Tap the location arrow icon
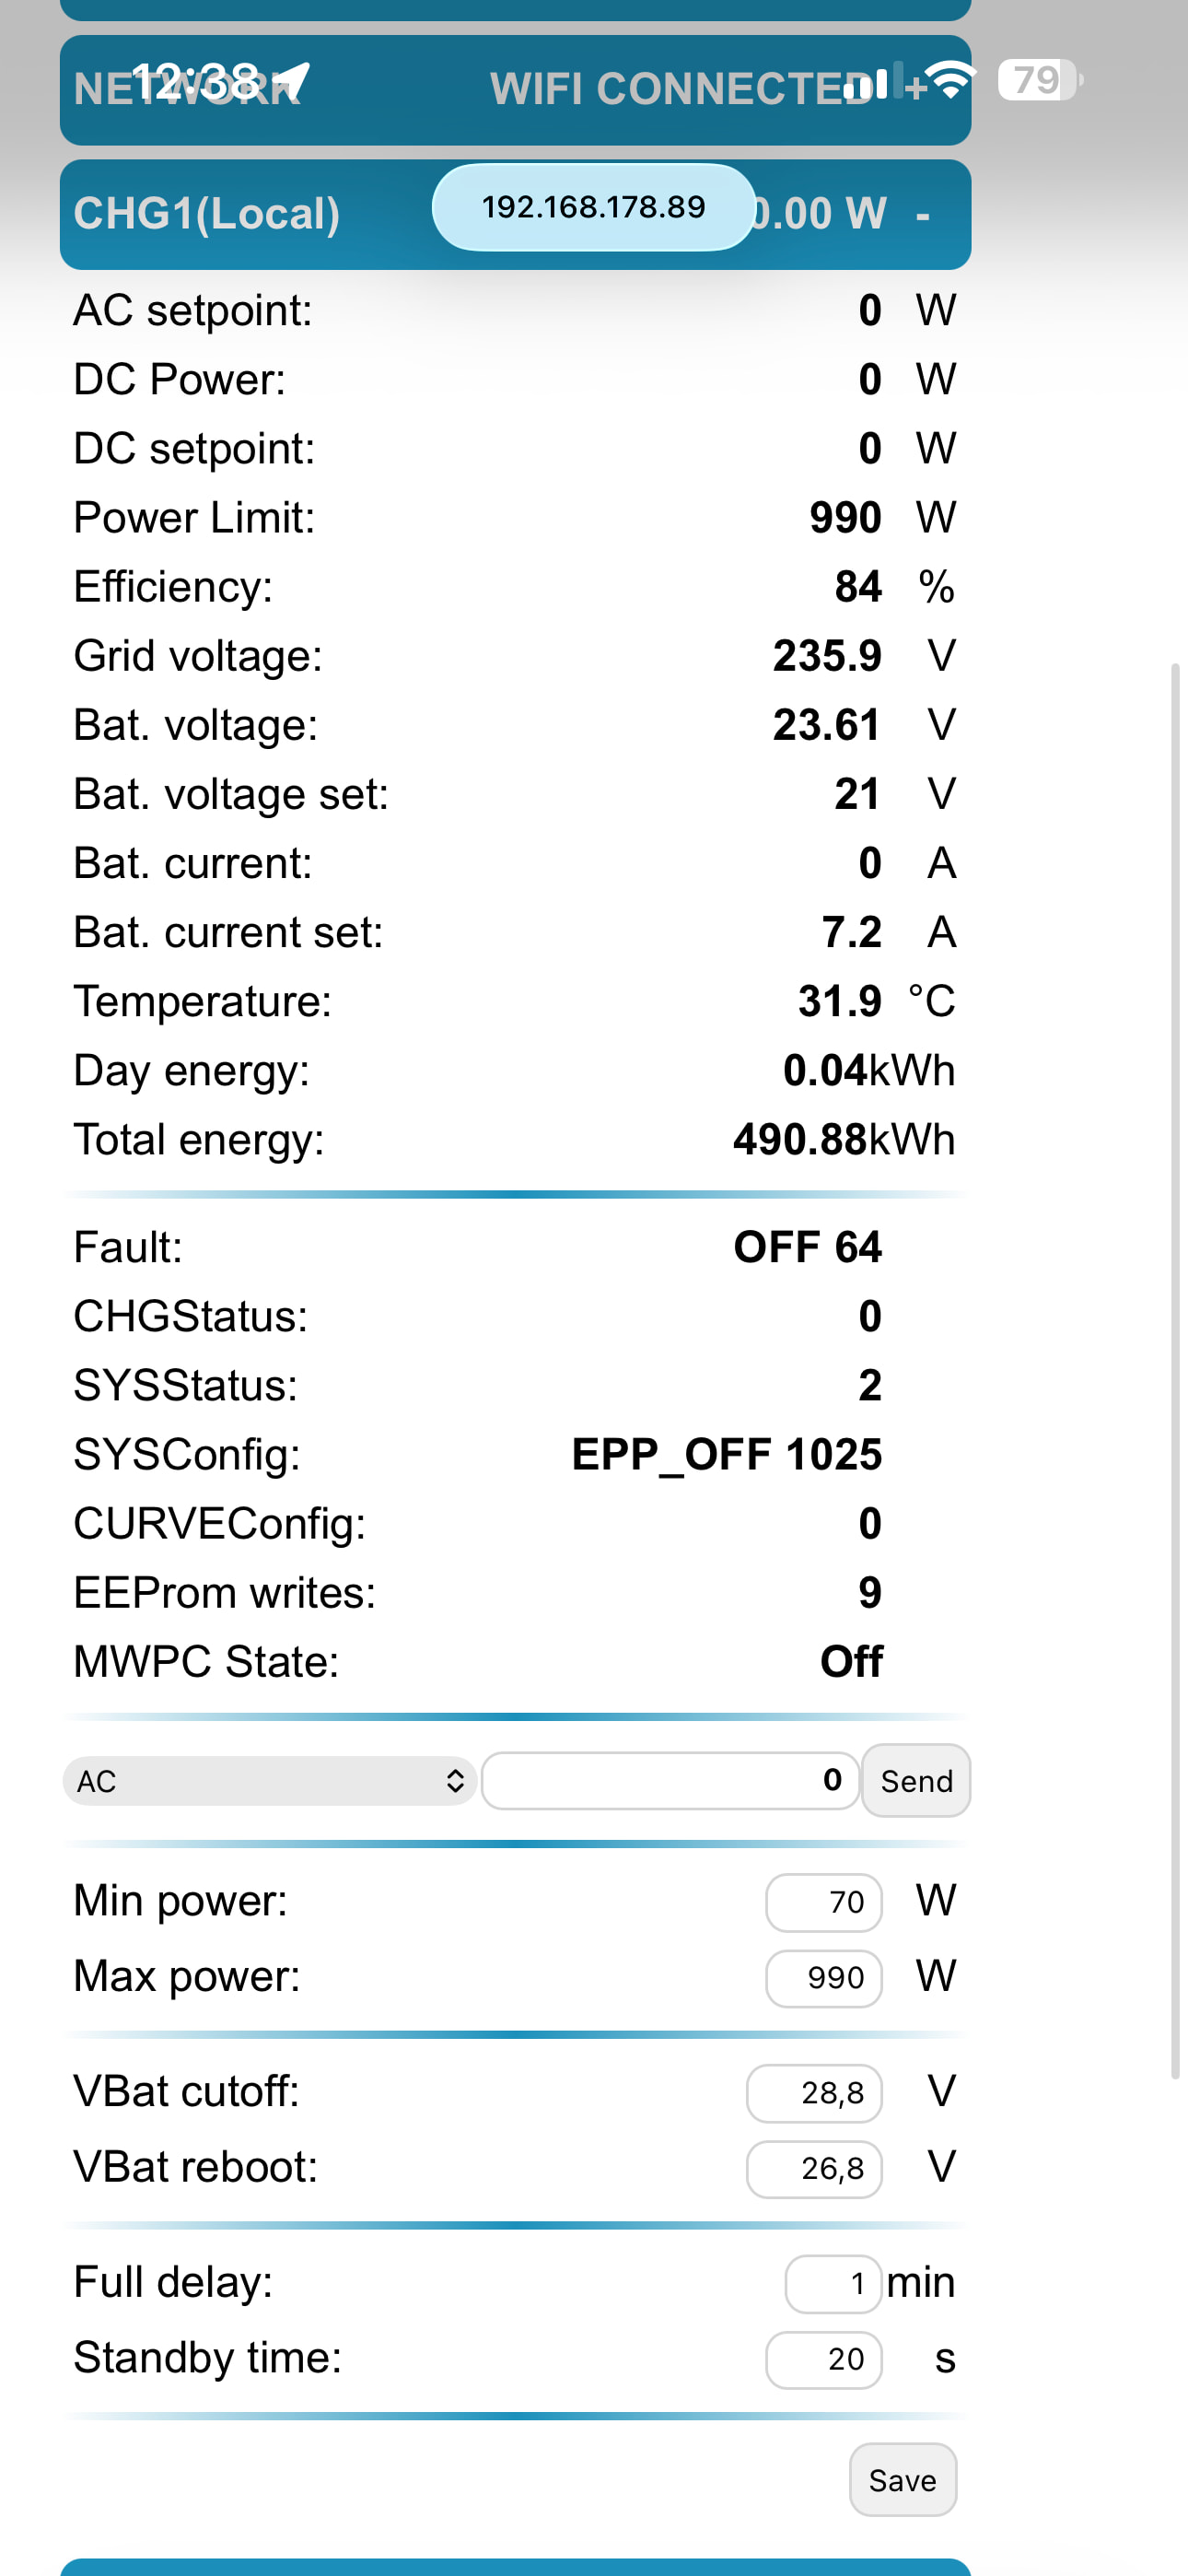Screen dimensions: 1188x2576 (291, 79)
